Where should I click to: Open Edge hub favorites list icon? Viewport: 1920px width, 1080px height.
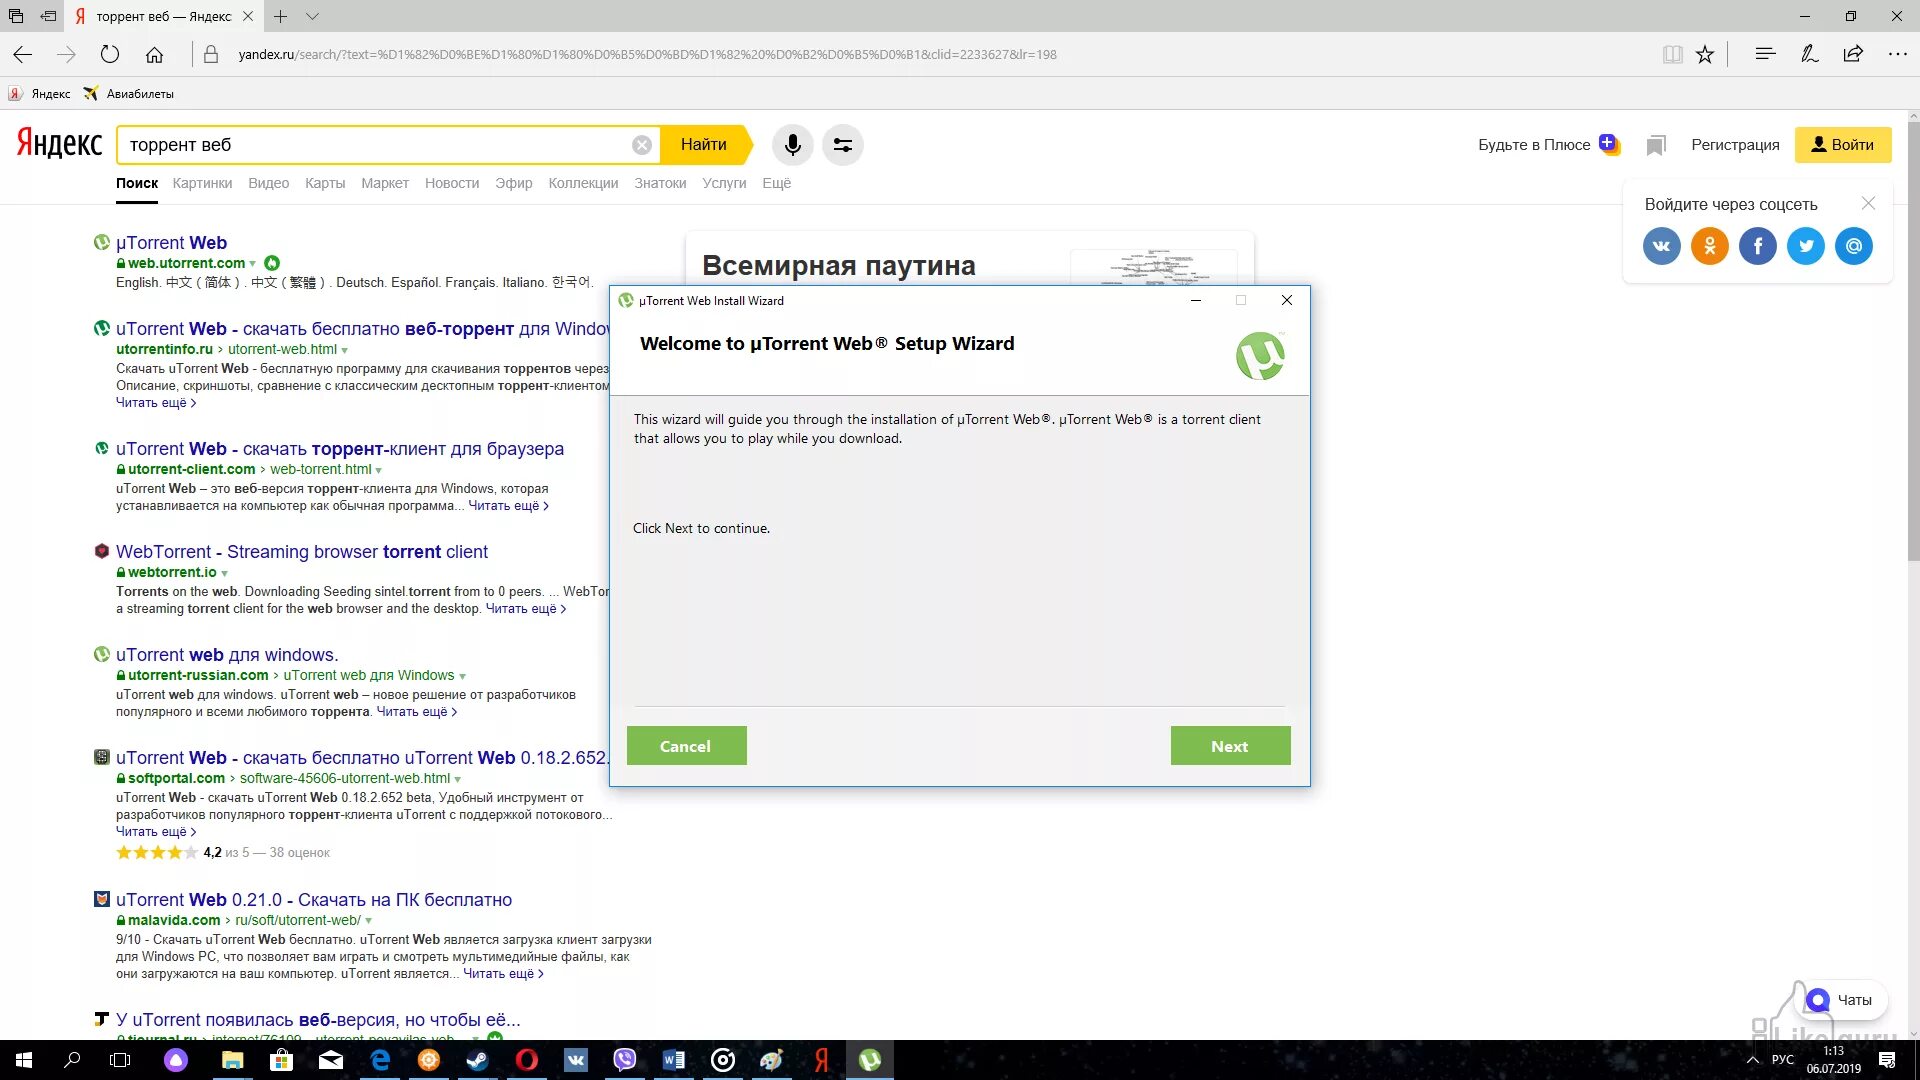coord(1765,54)
